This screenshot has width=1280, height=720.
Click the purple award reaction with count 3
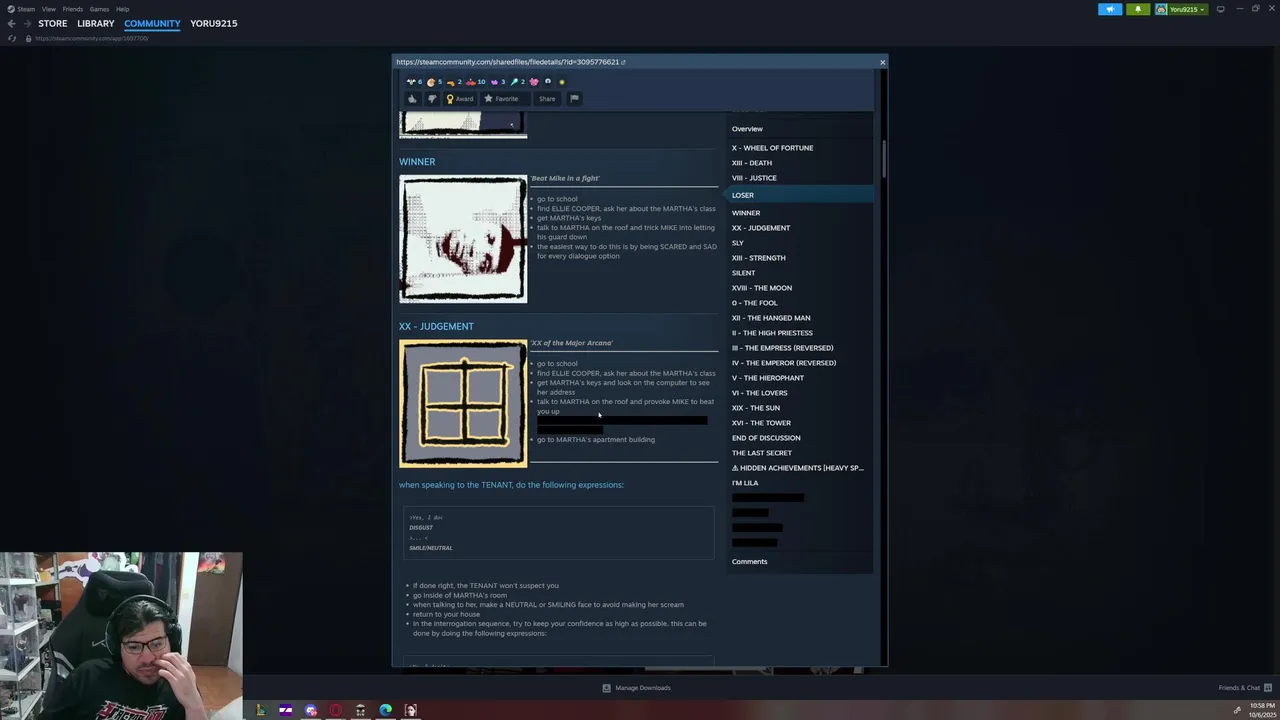pos(497,82)
